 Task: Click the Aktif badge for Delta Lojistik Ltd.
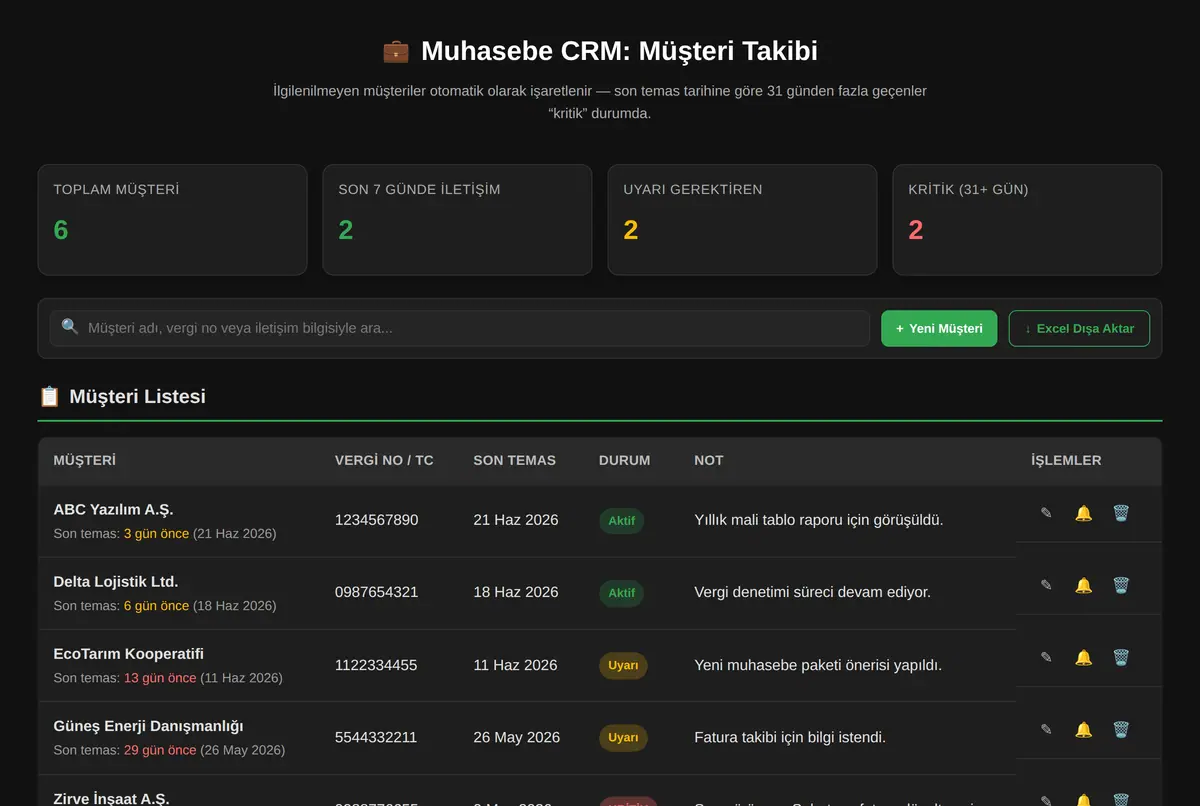coord(622,593)
